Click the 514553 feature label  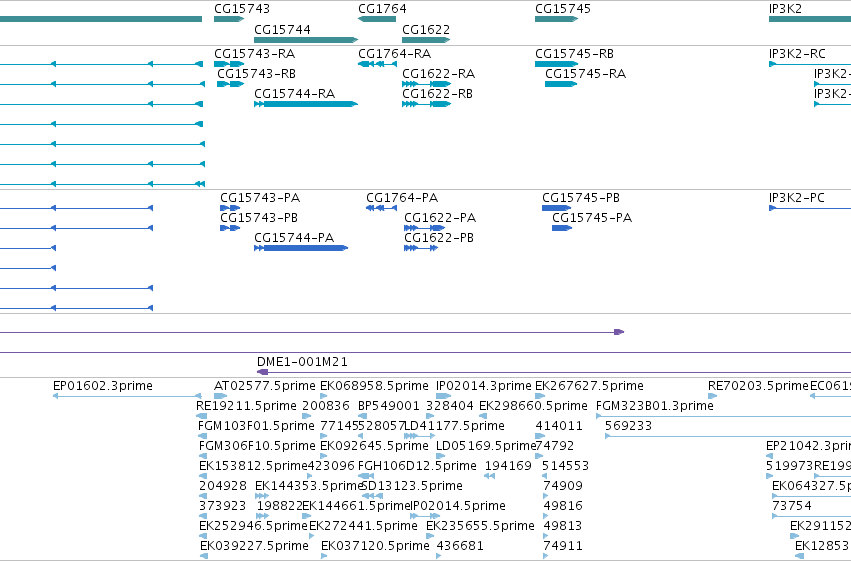[x=566, y=466]
